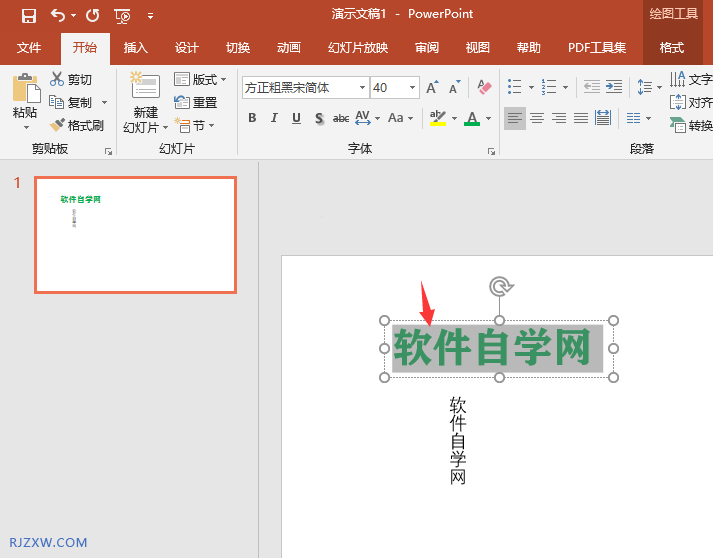Click the Cut (剪切) scissors icon

click(x=57, y=79)
